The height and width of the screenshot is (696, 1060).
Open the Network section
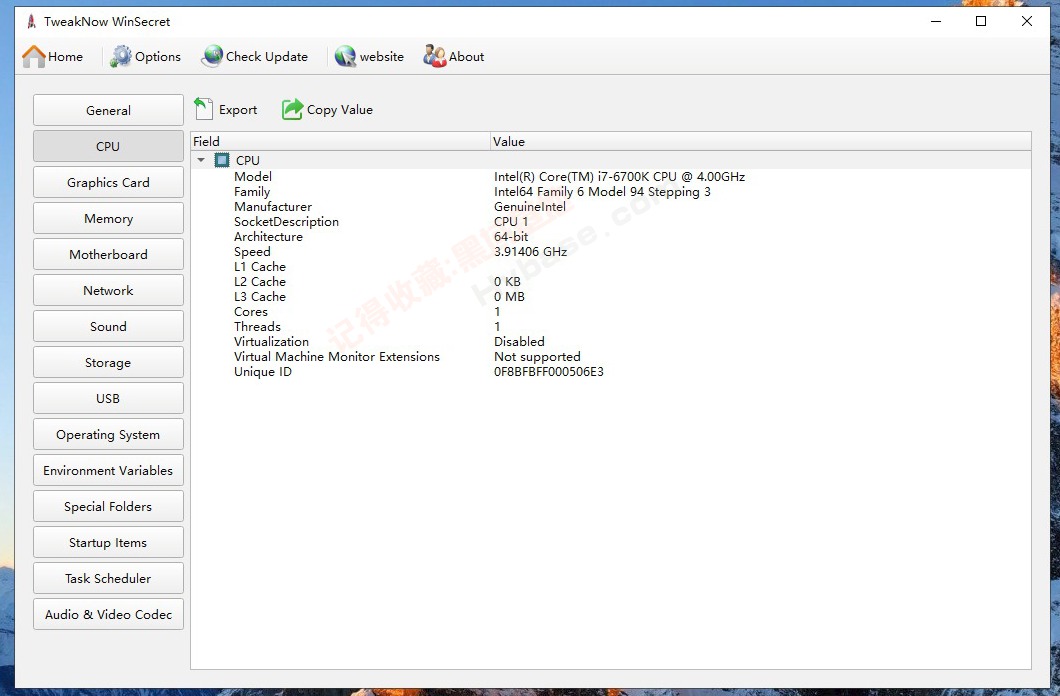point(108,290)
